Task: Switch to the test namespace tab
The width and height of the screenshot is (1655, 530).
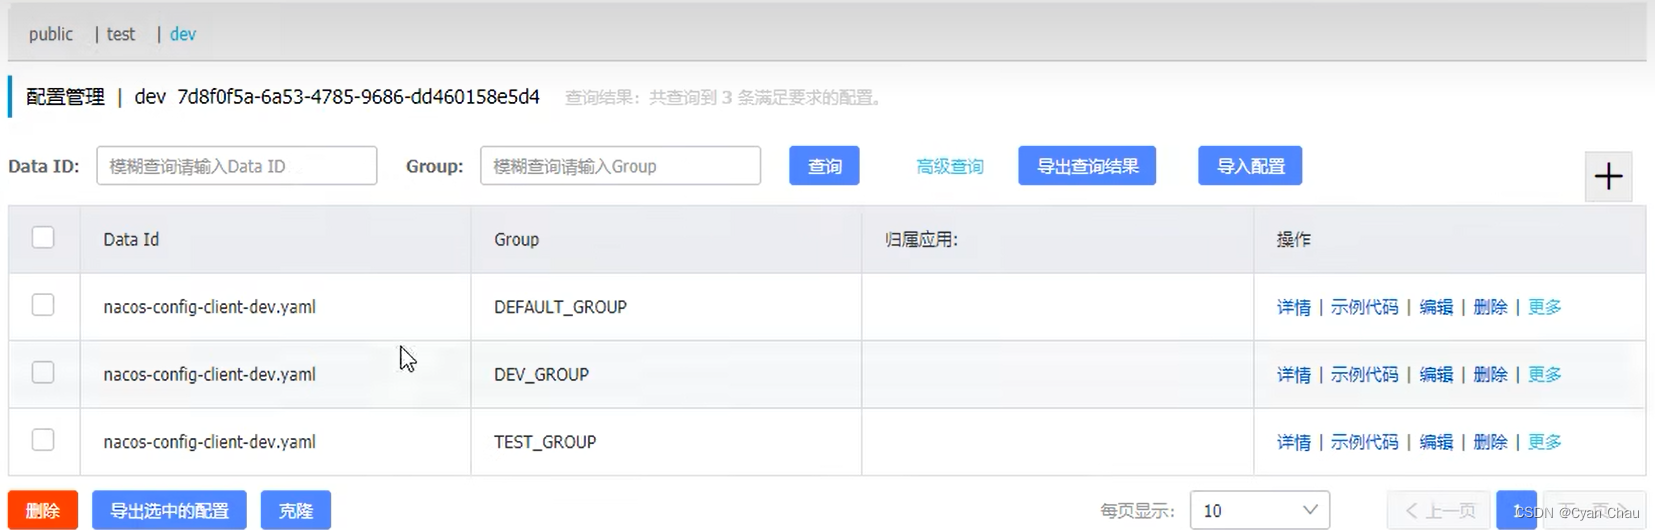Action: [x=121, y=34]
